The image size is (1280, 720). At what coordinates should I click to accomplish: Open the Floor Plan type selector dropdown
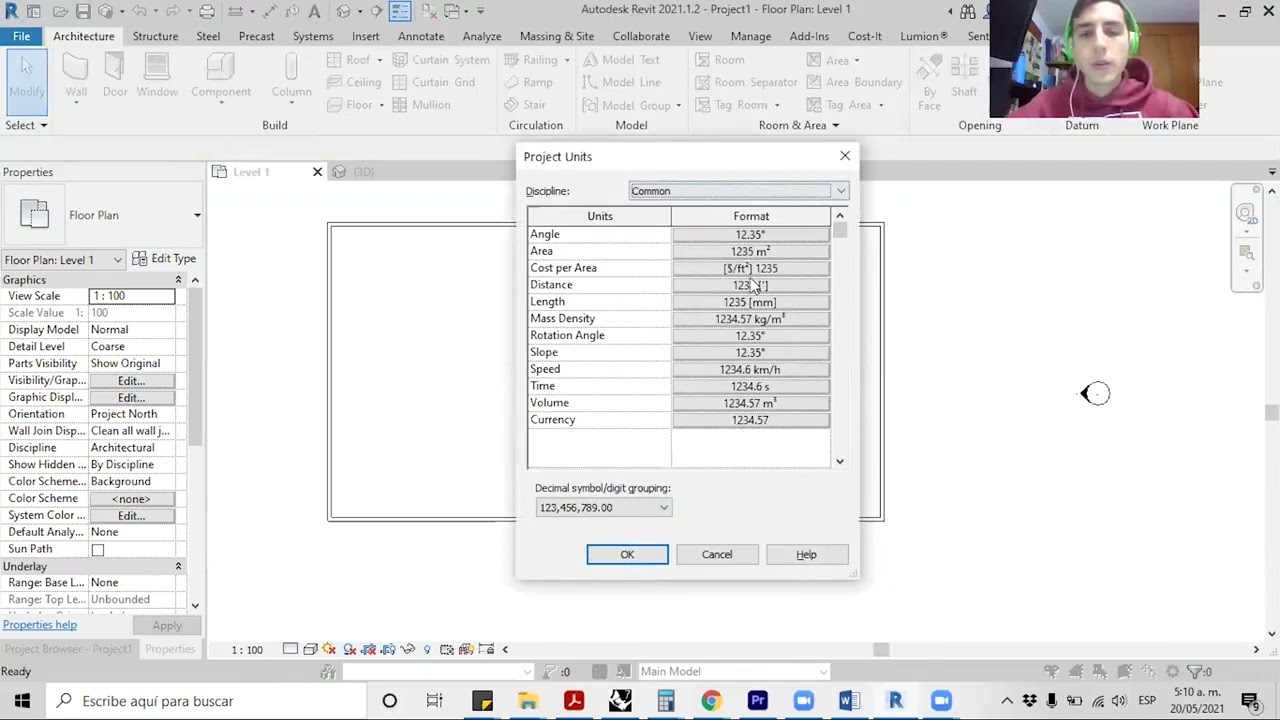tap(101, 215)
